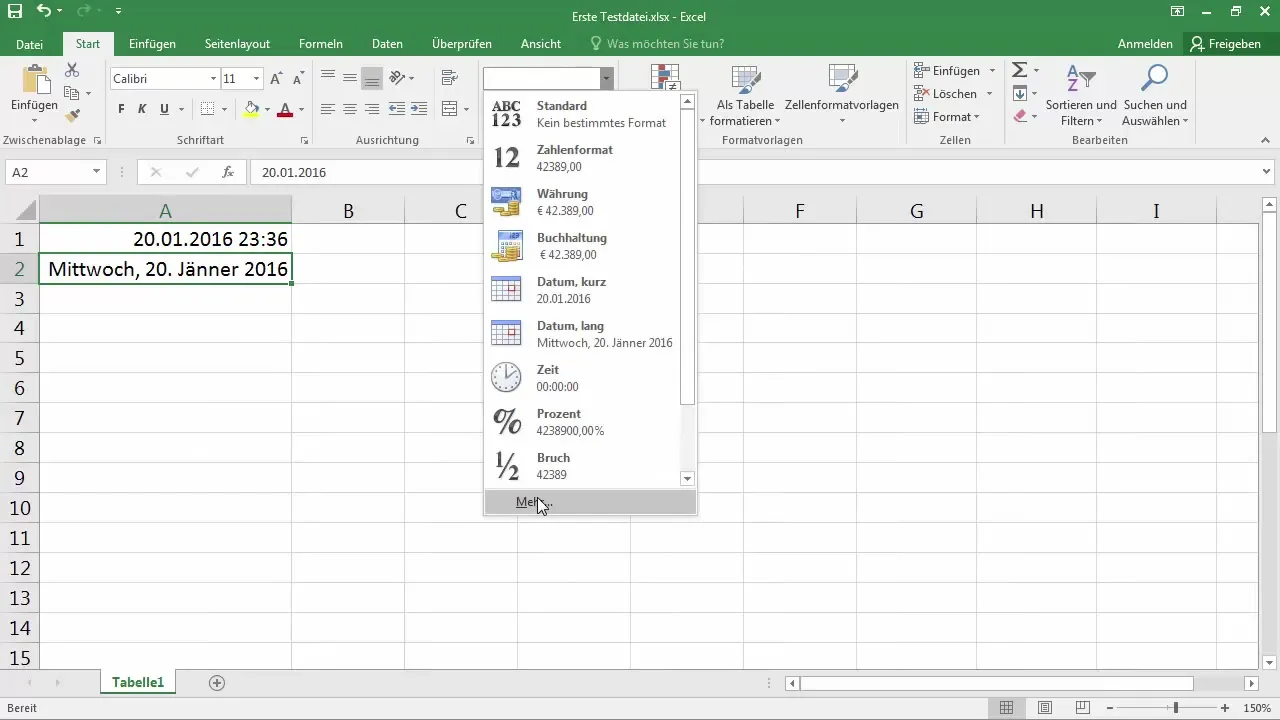
Task: Select cell A1 with 20.01.2016 23:36
Action: tap(165, 239)
